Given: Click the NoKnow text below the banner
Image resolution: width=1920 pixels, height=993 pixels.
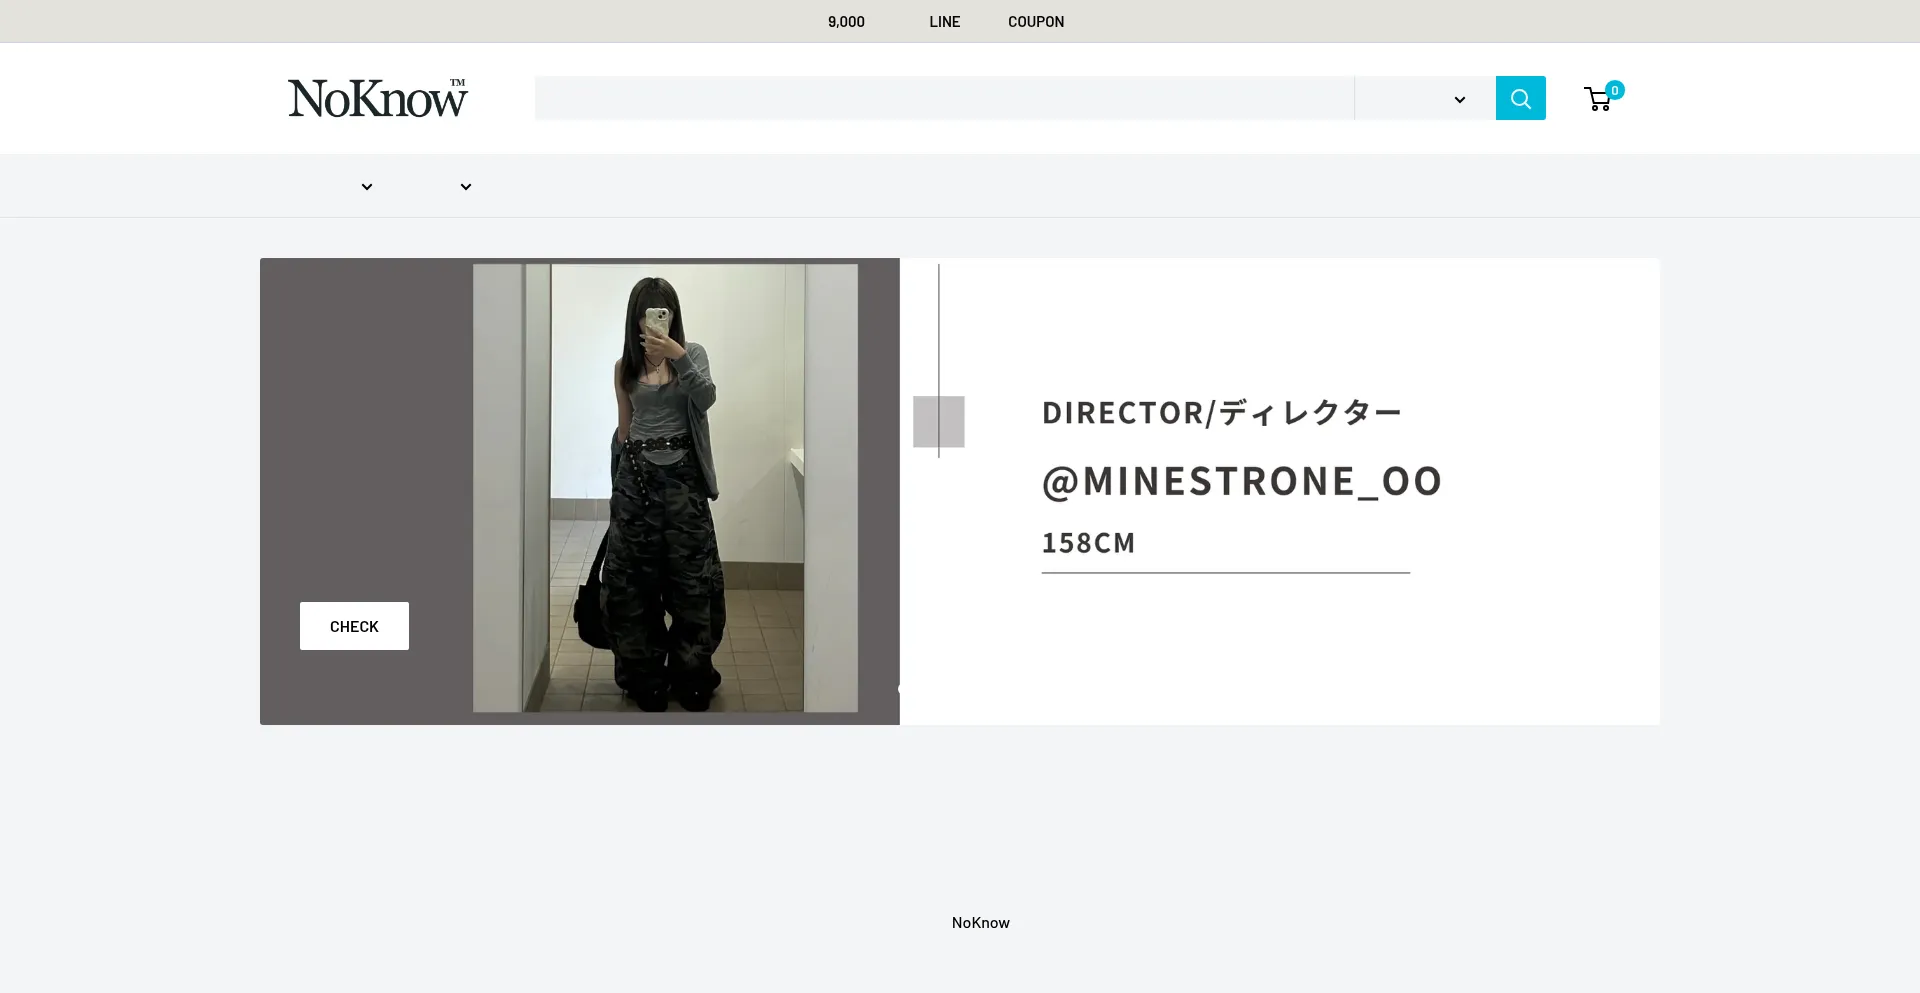Looking at the screenshot, I should coord(980,922).
